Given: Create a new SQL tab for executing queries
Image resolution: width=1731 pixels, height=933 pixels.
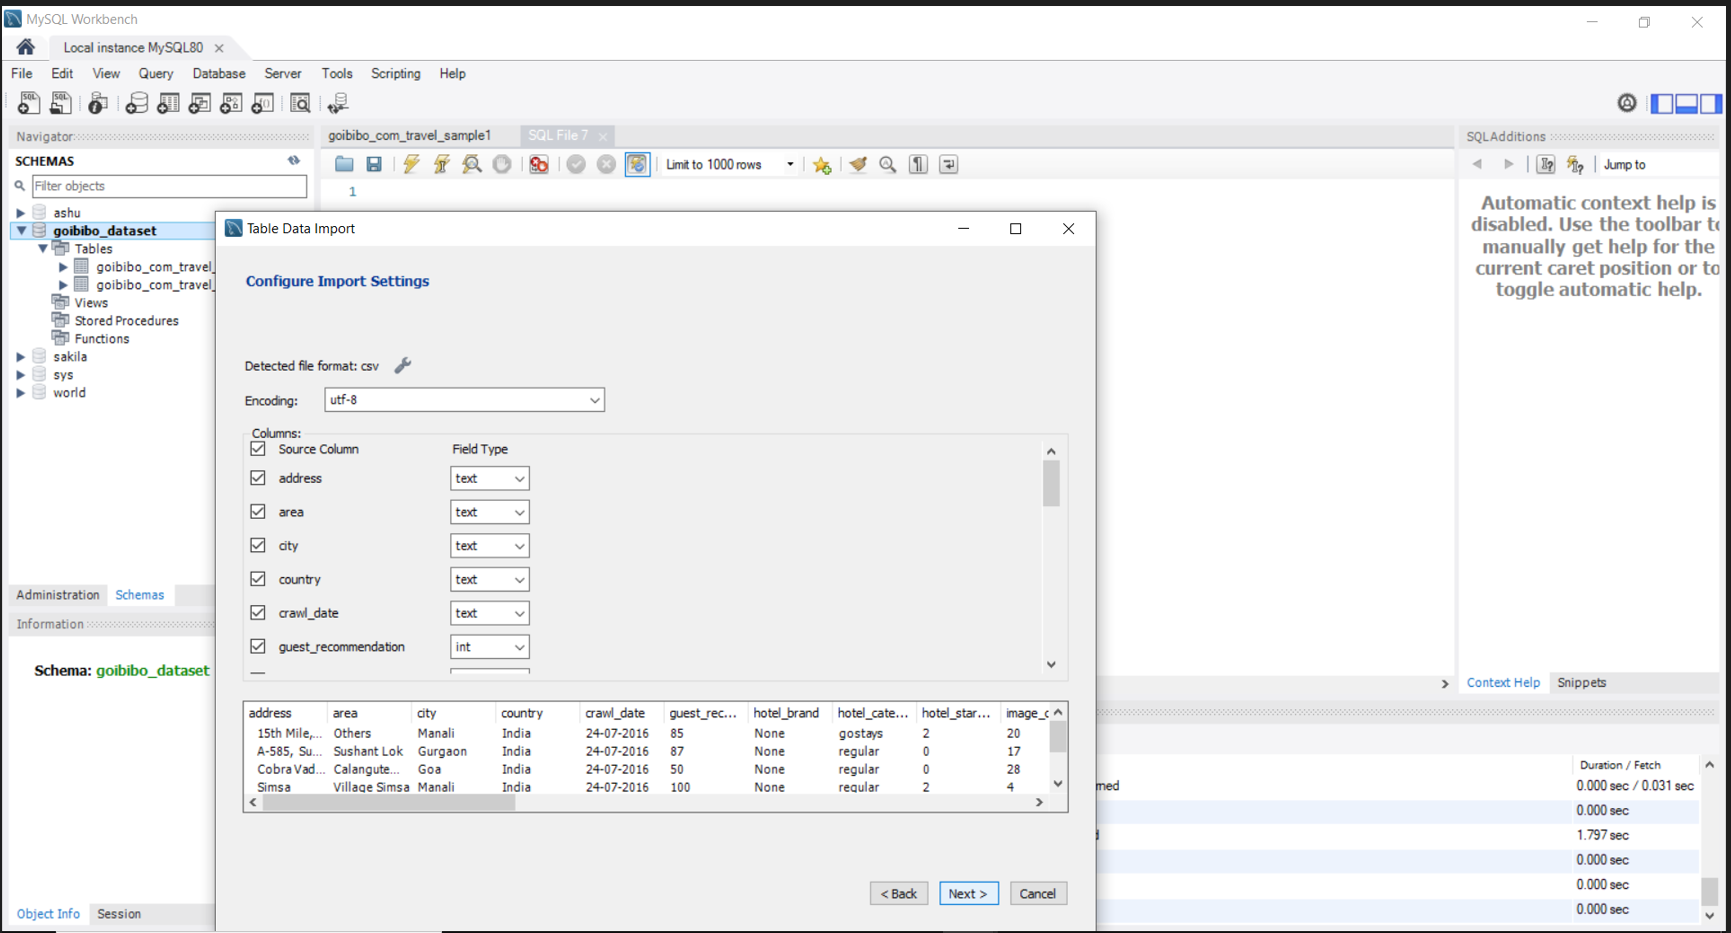Looking at the screenshot, I should point(28,103).
